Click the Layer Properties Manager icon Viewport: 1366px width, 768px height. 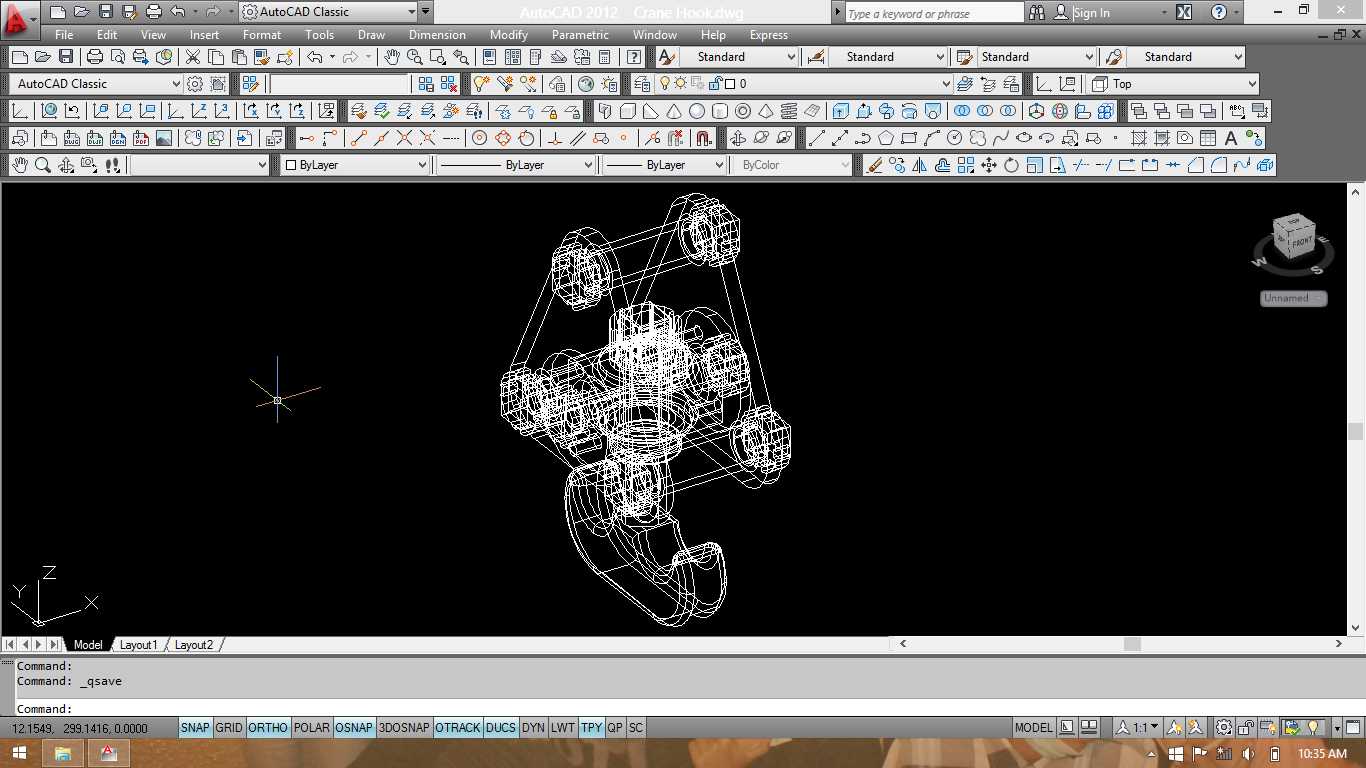click(x=641, y=84)
